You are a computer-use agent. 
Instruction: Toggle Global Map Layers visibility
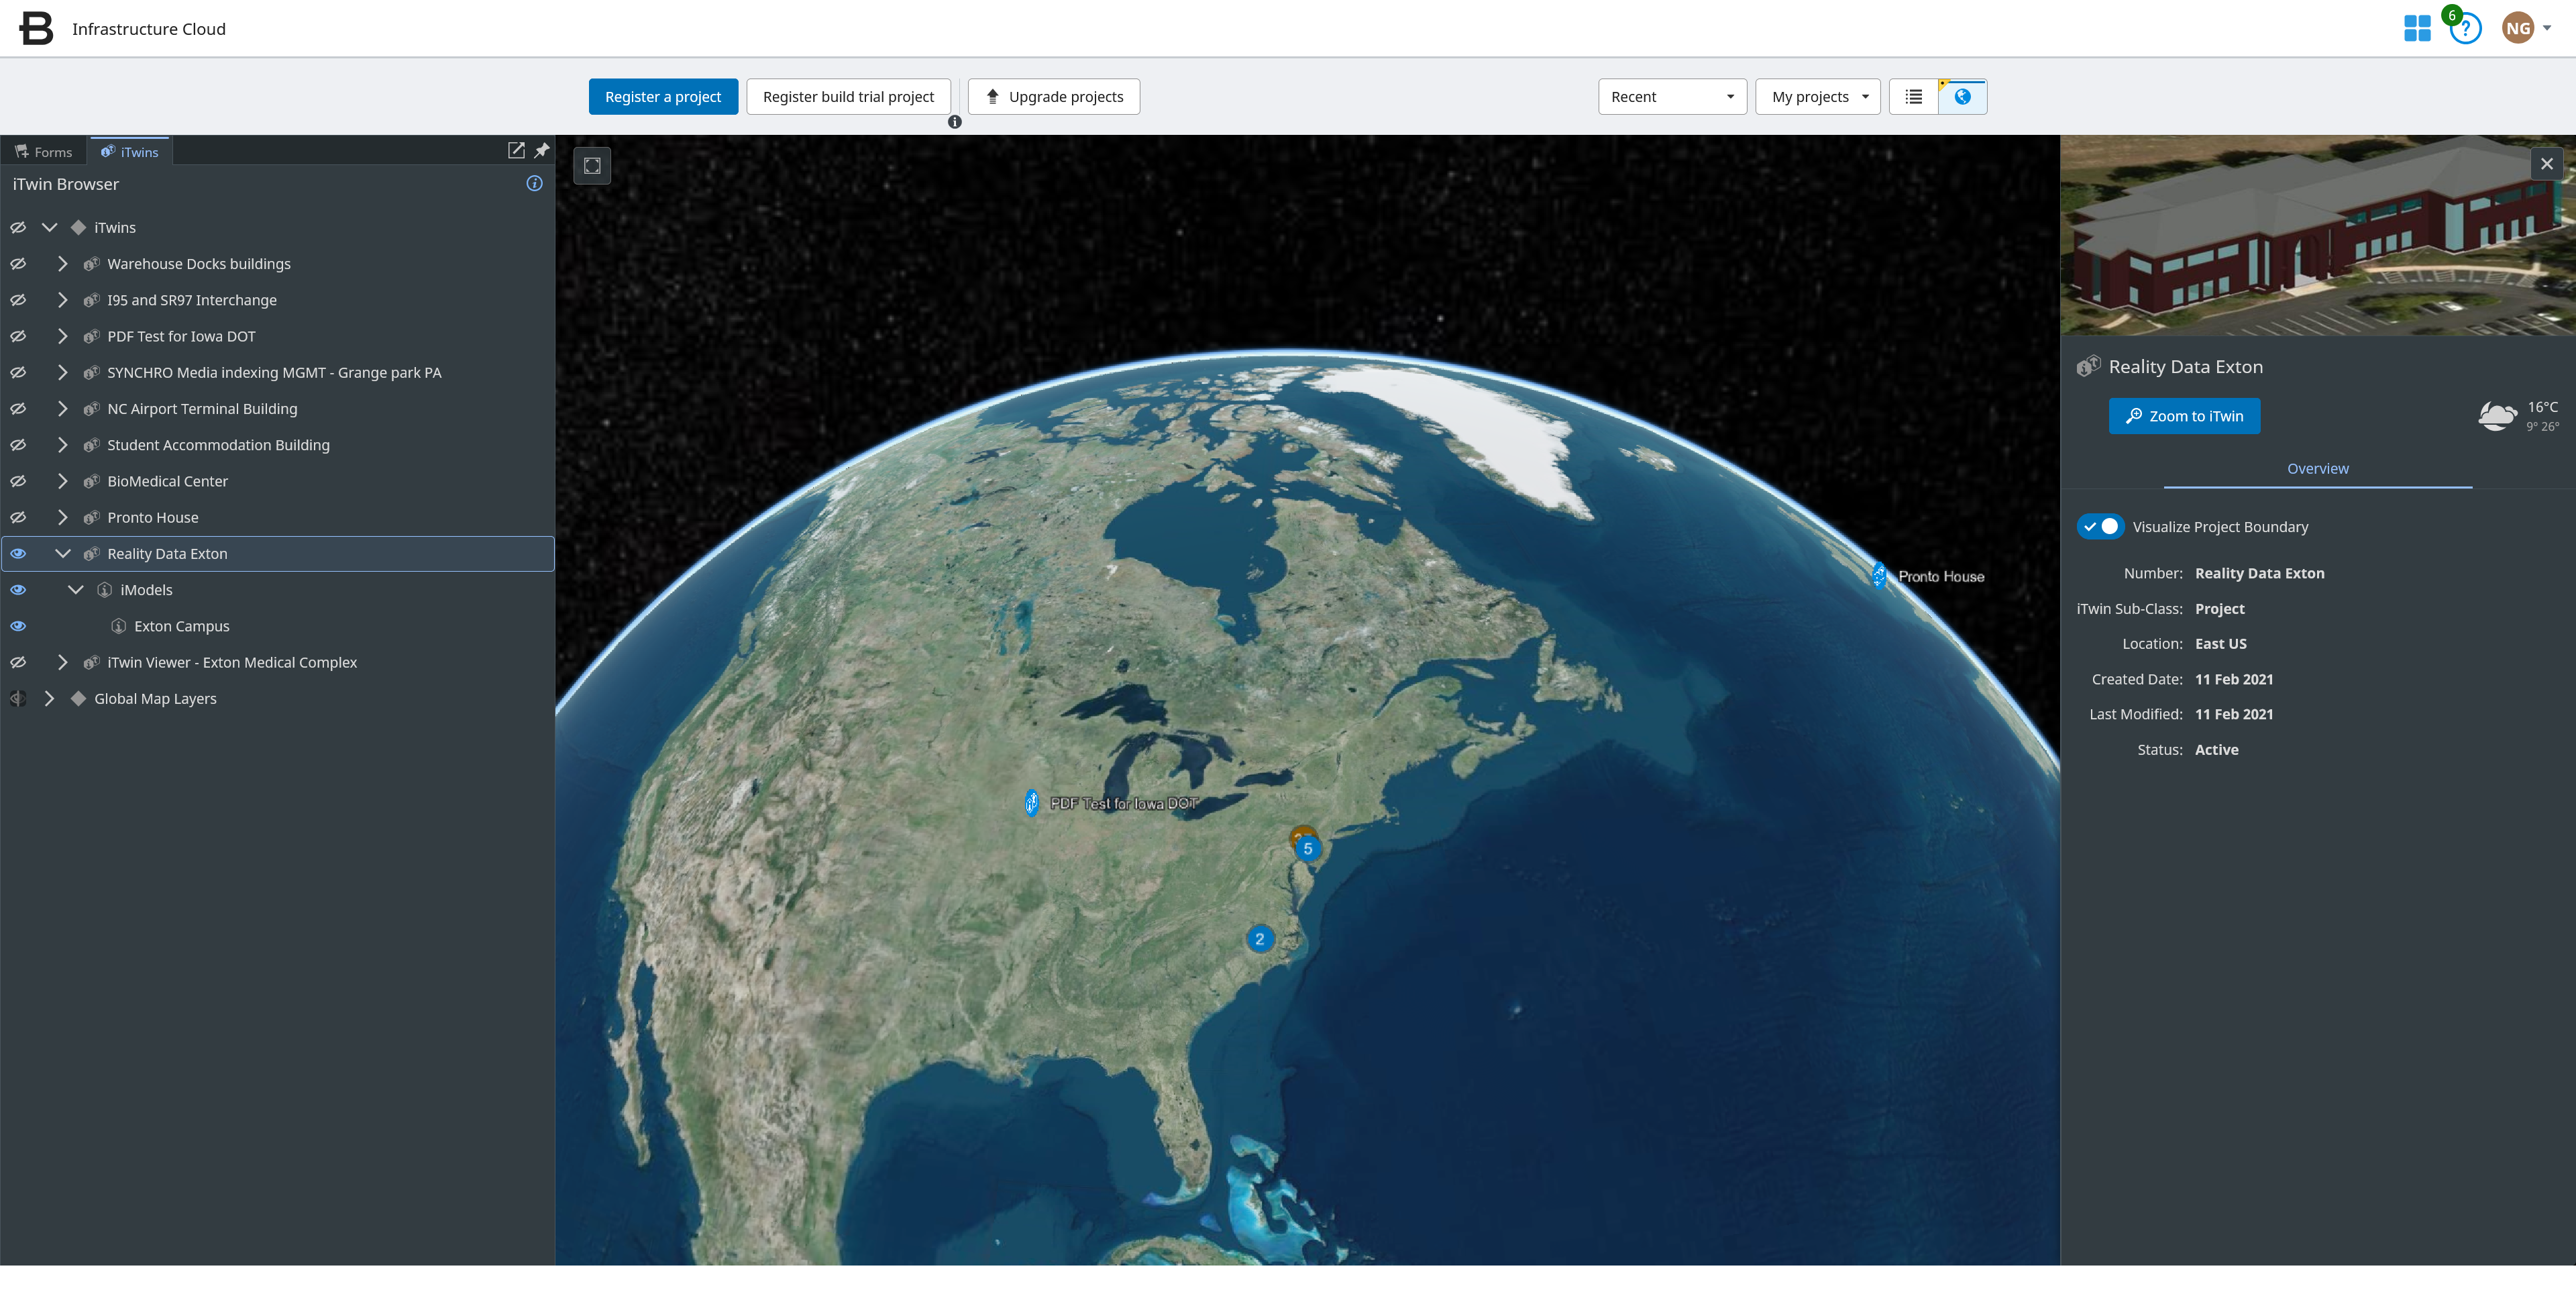click(18, 698)
